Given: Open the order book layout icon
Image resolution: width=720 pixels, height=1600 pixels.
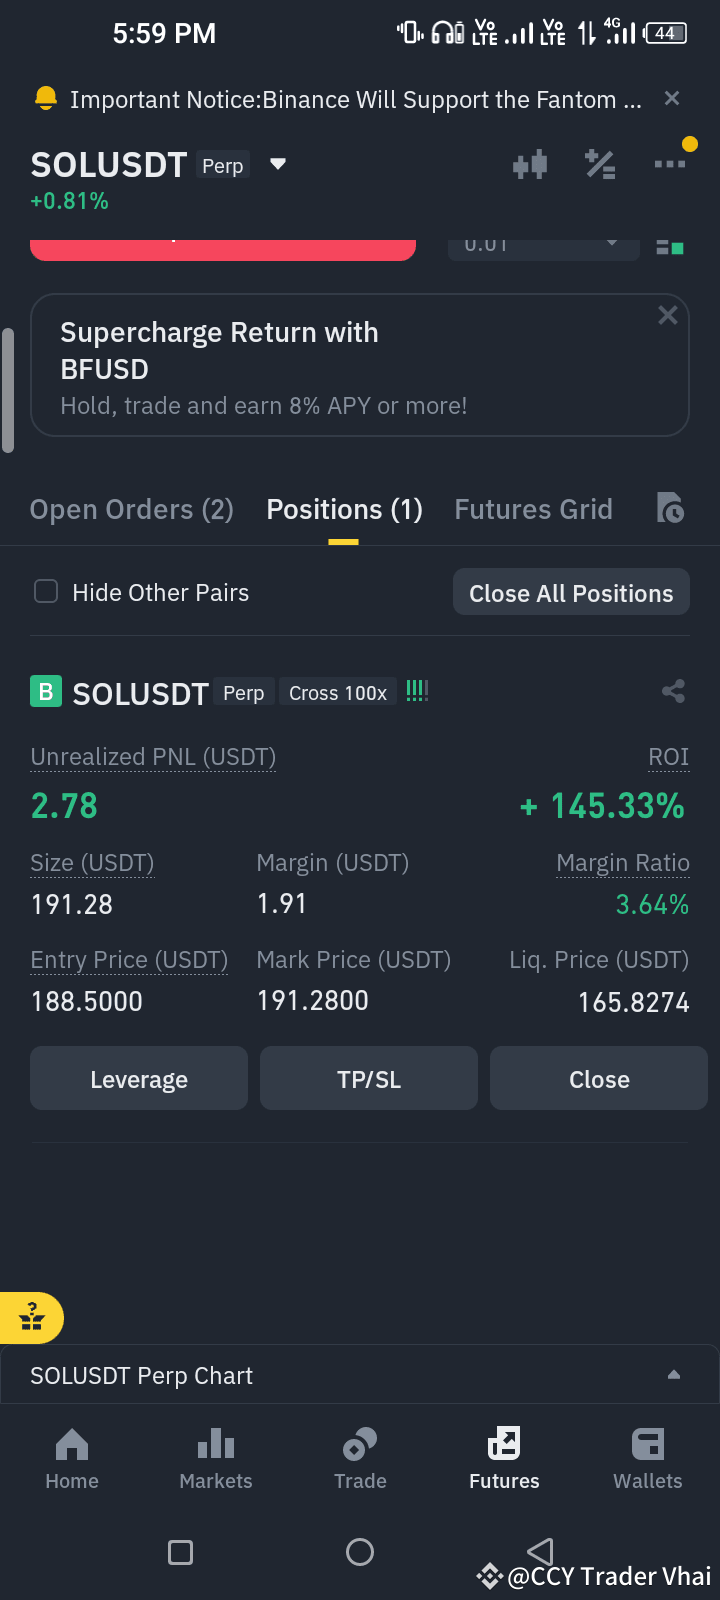Looking at the screenshot, I should click(670, 247).
